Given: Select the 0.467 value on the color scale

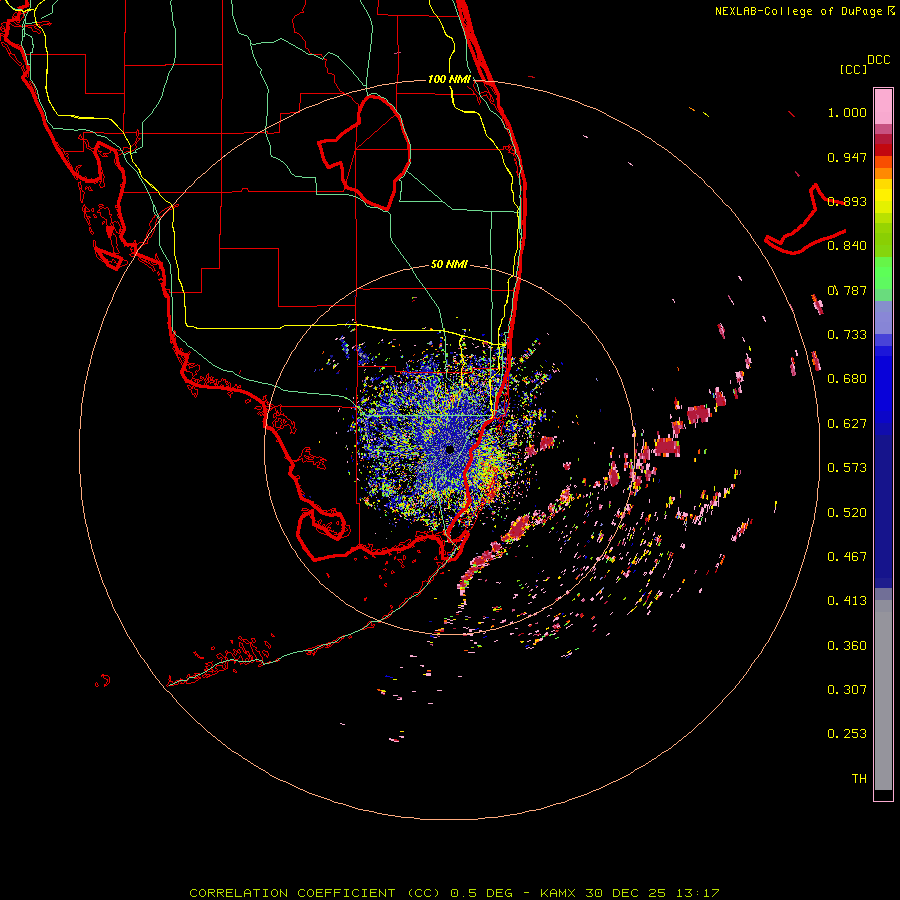Looking at the screenshot, I should 847,557.
